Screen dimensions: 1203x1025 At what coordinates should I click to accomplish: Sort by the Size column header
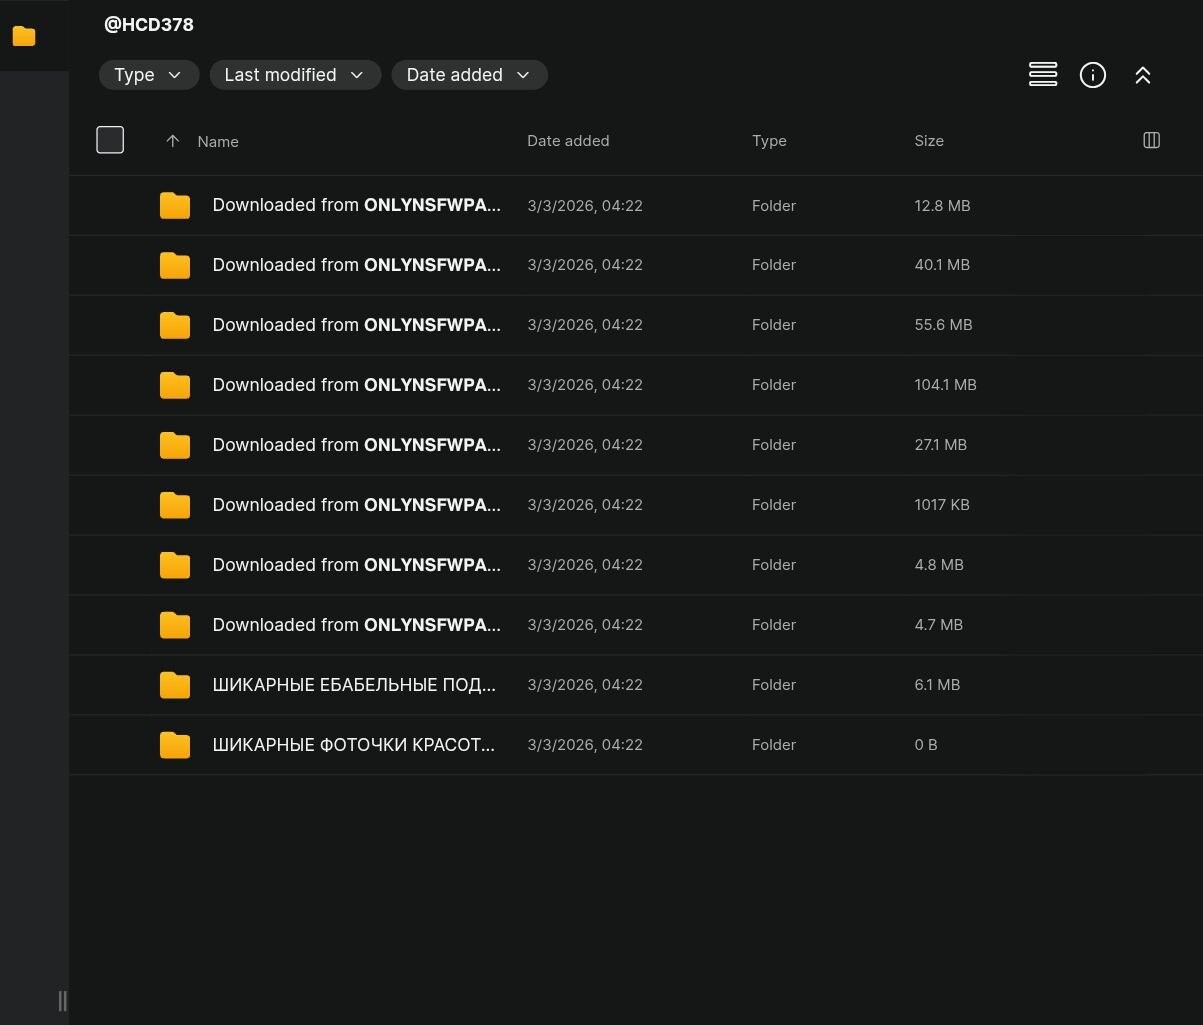click(929, 141)
